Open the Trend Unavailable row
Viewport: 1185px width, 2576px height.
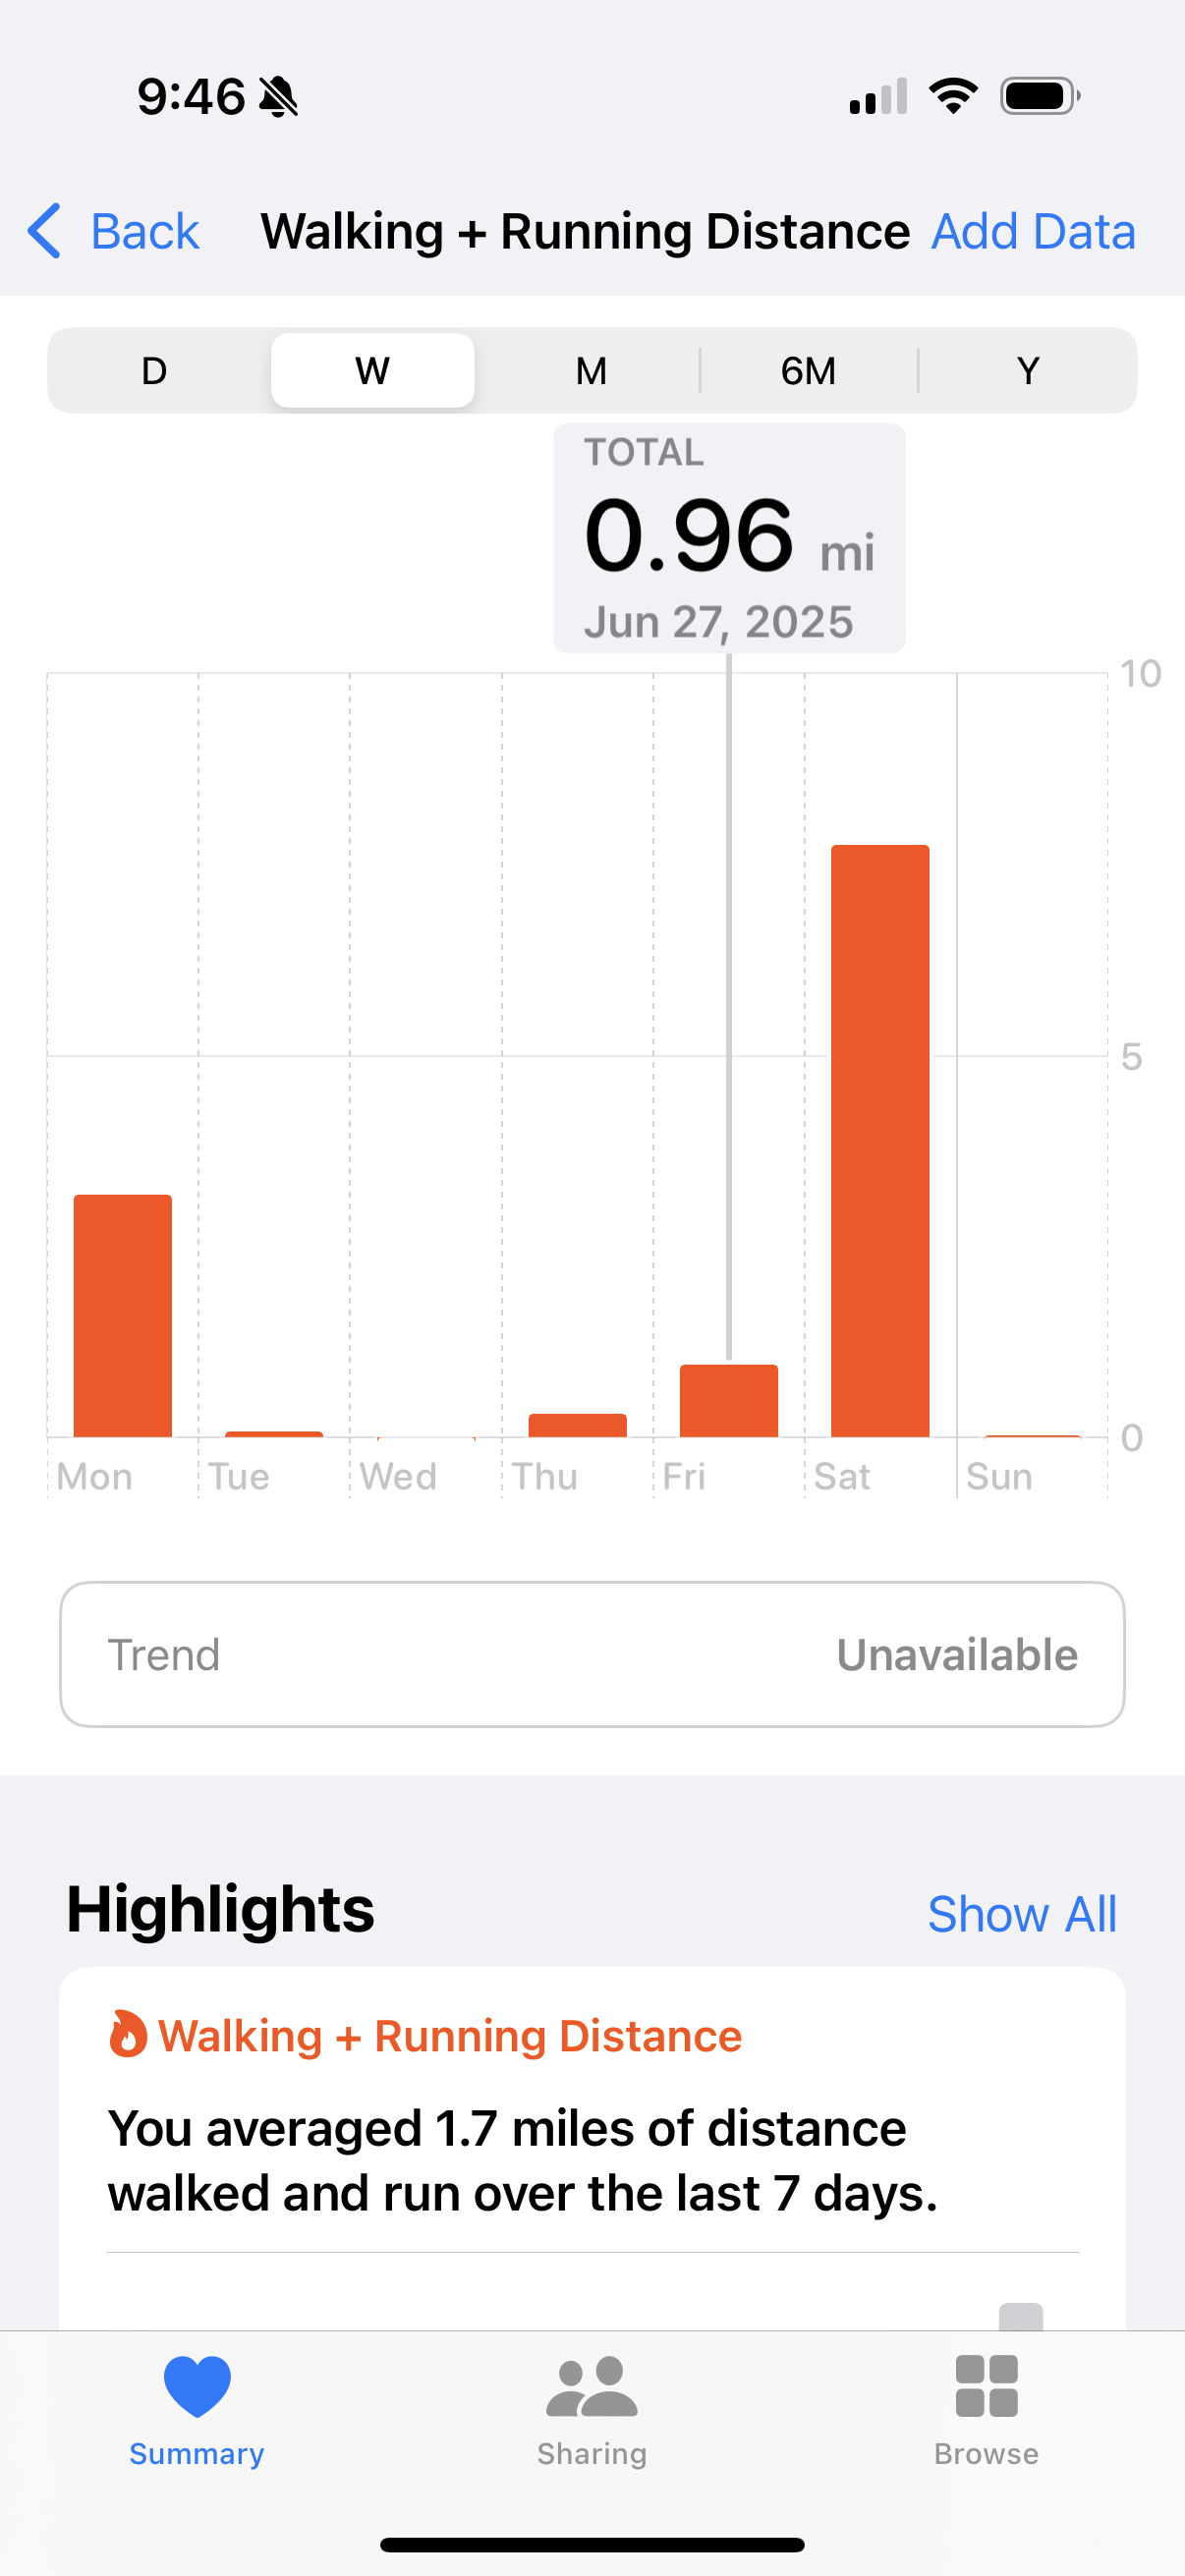pos(592,1654)
